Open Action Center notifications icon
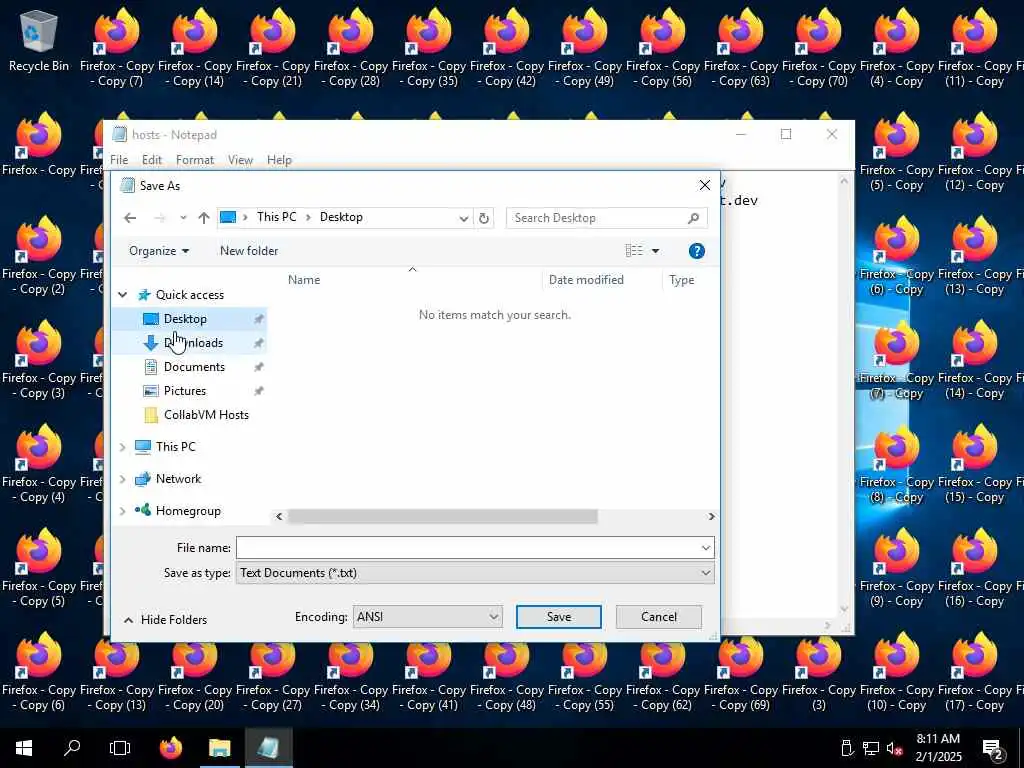The image size is (1024, 768). [993, 749]
